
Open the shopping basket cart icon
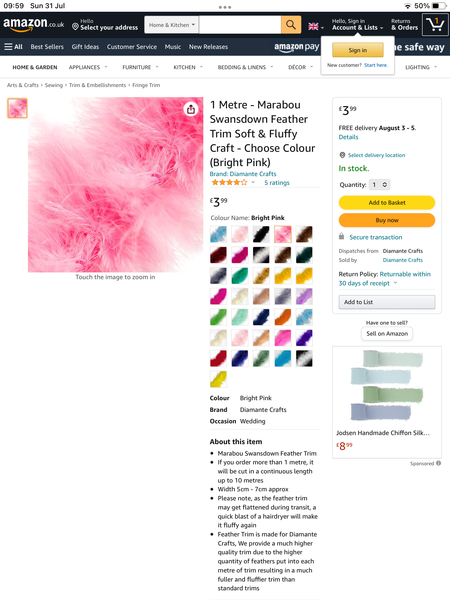coord(435,24)
